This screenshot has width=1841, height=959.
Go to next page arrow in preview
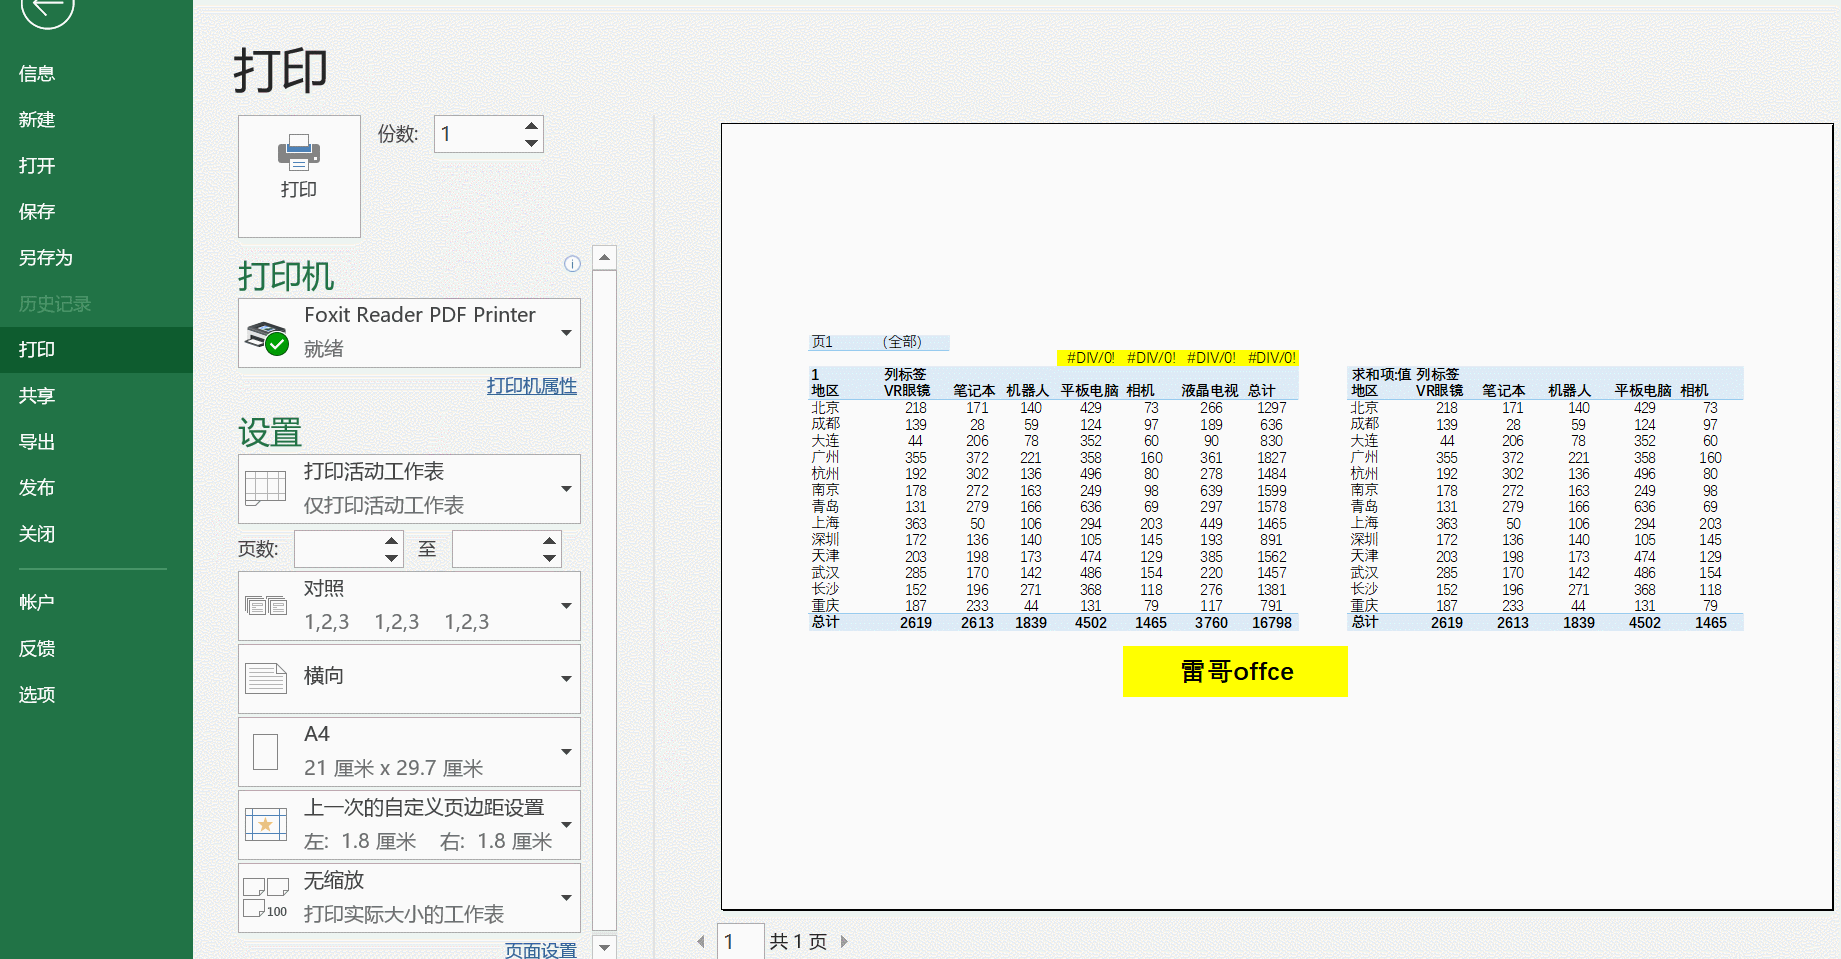click(844, 941)
